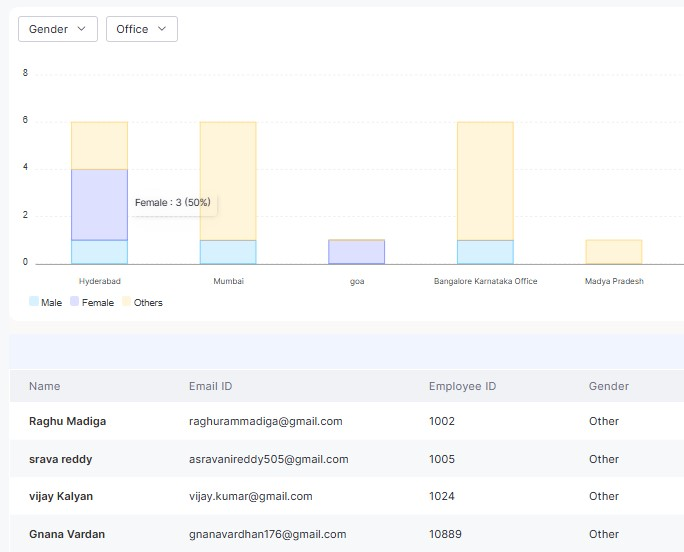Screen dimensions: 684x552
Task: Click employee ID 1002
Action: [x=442, y=421]
